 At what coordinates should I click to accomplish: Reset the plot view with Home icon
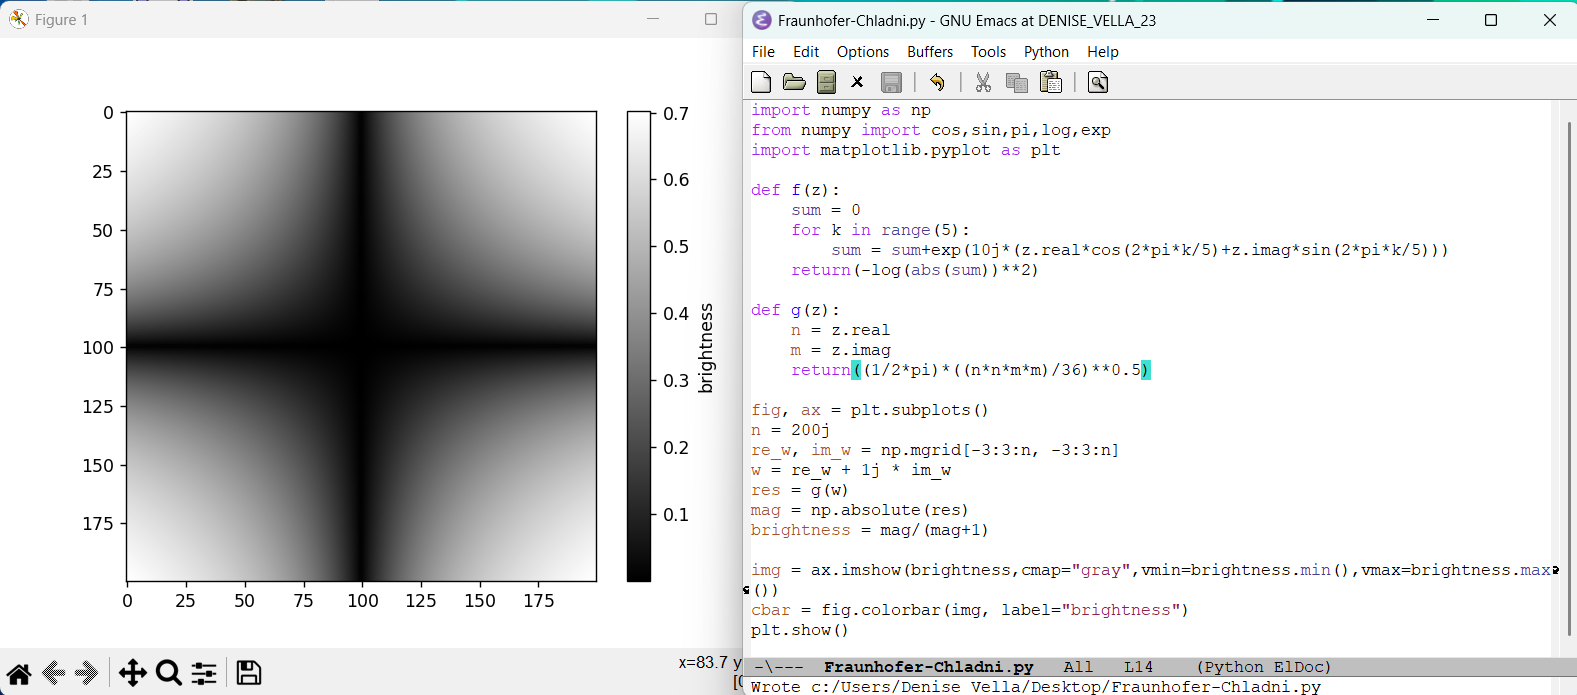(19, 673)
